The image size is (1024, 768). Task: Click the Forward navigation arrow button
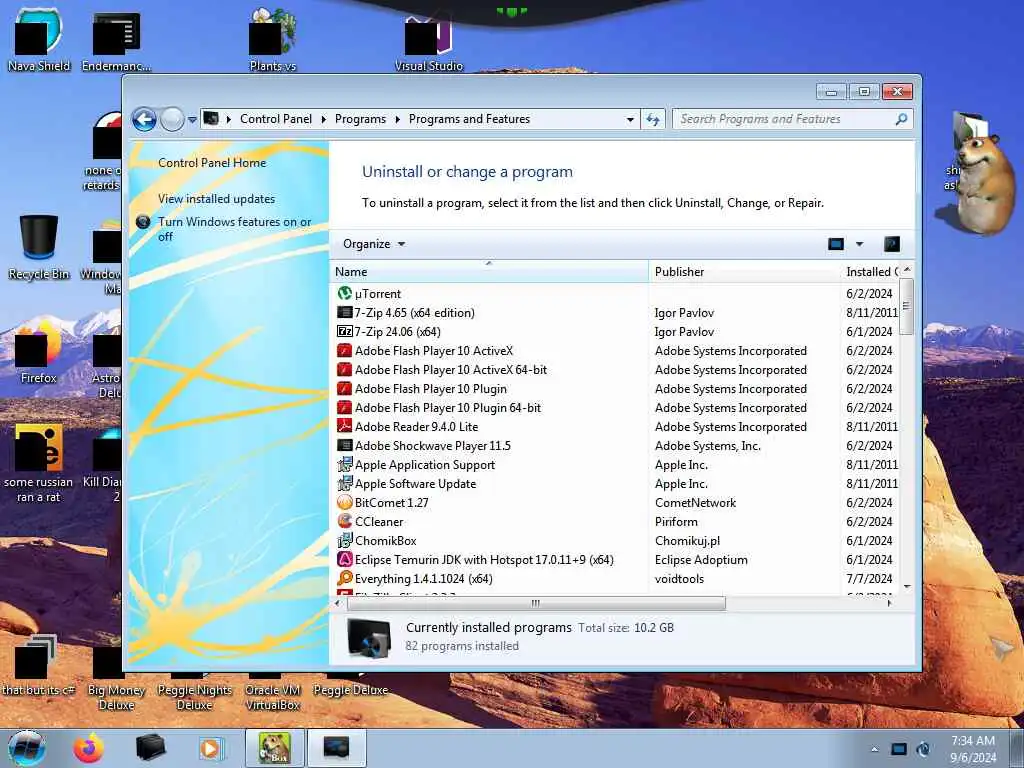click(172, 120)
